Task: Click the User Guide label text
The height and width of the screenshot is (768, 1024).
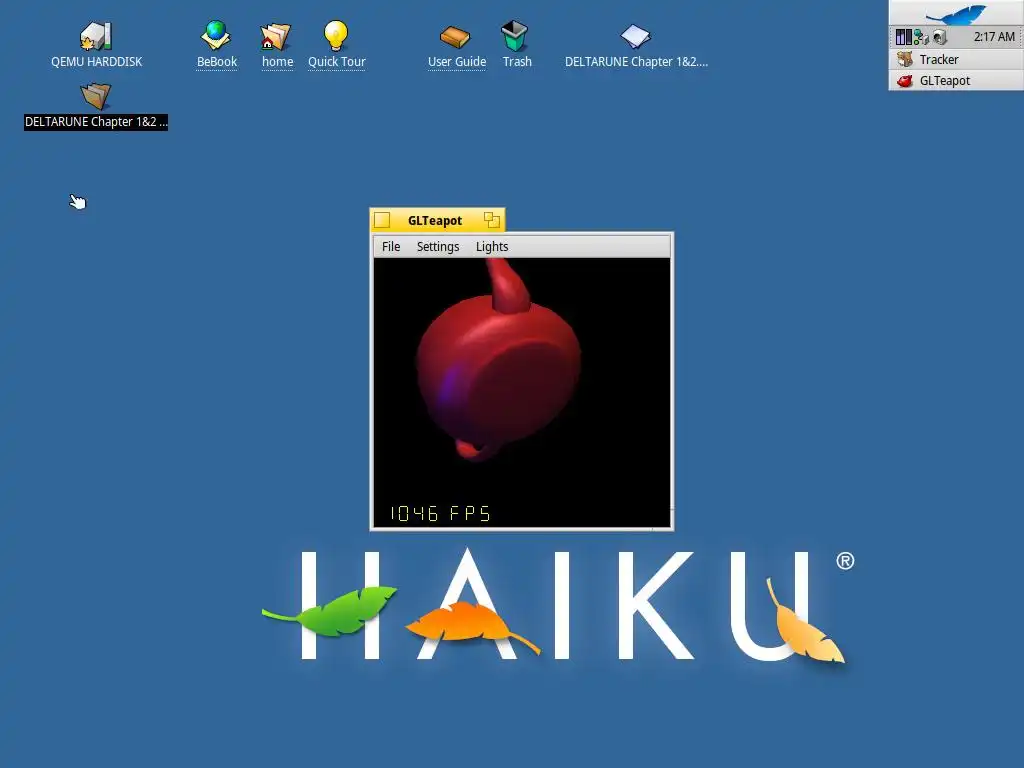Action: [x=456, y=61]
